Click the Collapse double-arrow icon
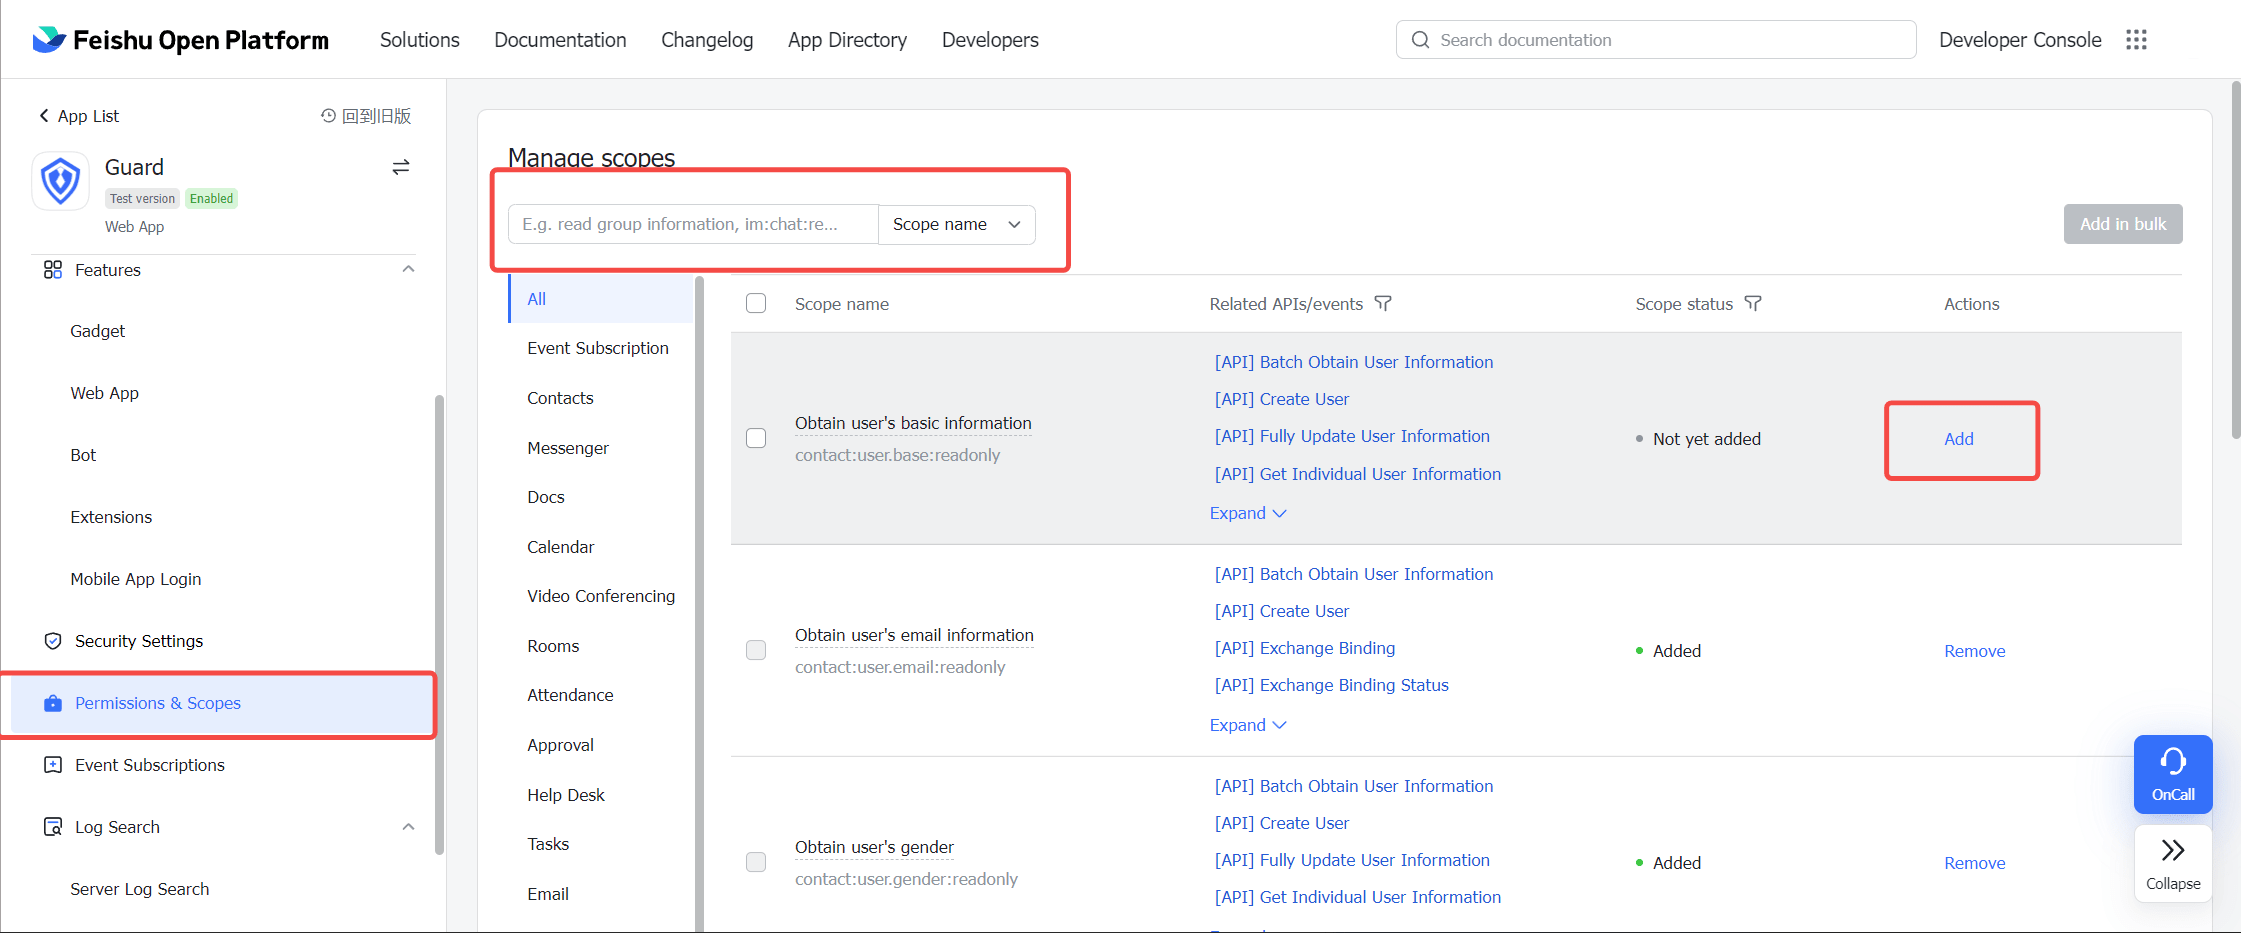The width and height of the screenshot is (2241, 933). [x=2172, y=851]
